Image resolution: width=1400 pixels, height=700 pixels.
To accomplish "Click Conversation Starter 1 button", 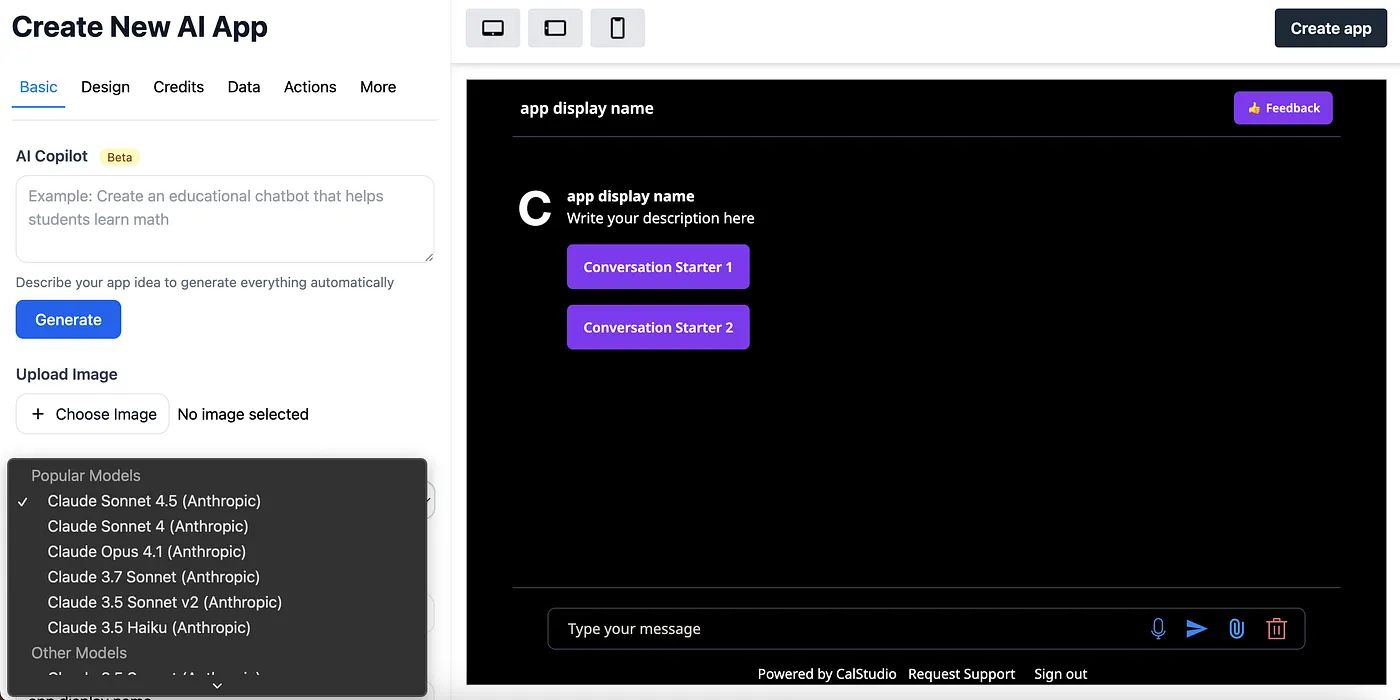I will [x=658, y=267].
